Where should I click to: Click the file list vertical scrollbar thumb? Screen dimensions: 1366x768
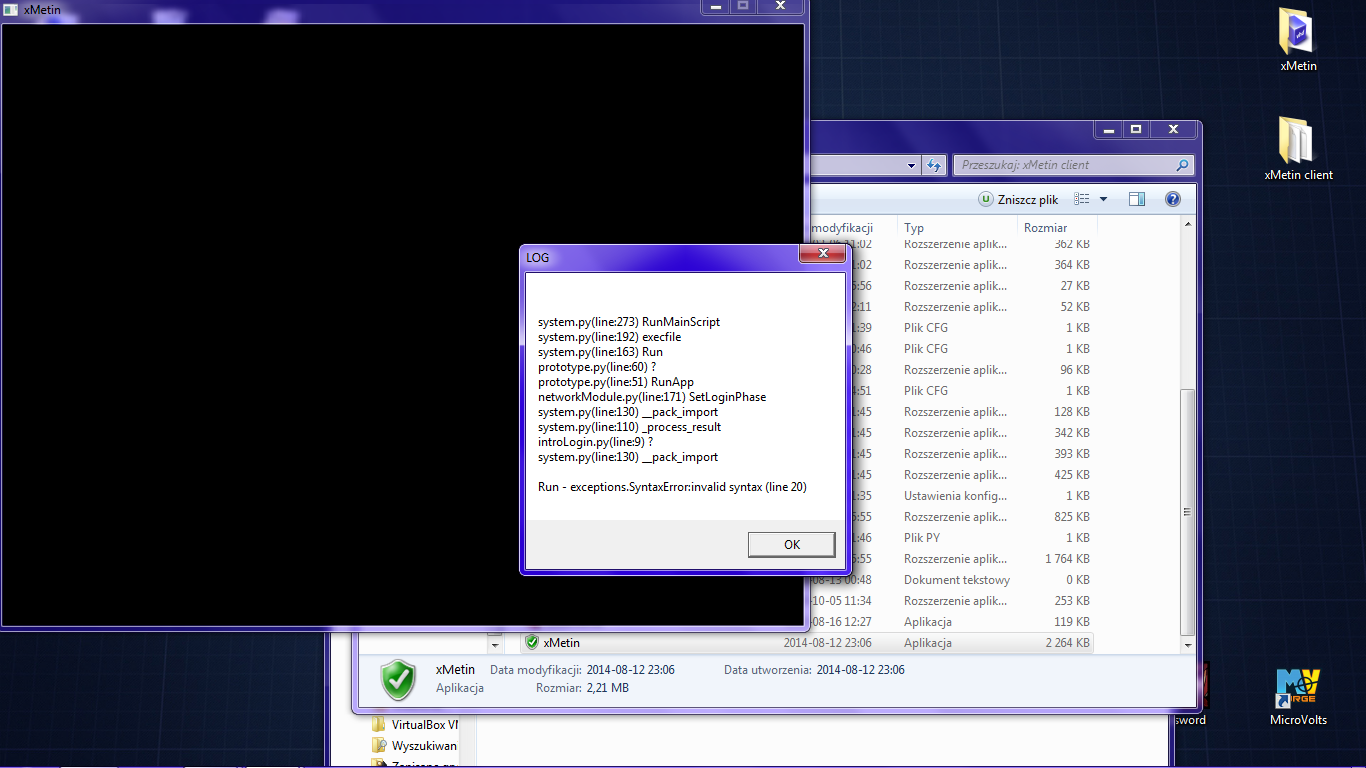[x=1188, y=511]
